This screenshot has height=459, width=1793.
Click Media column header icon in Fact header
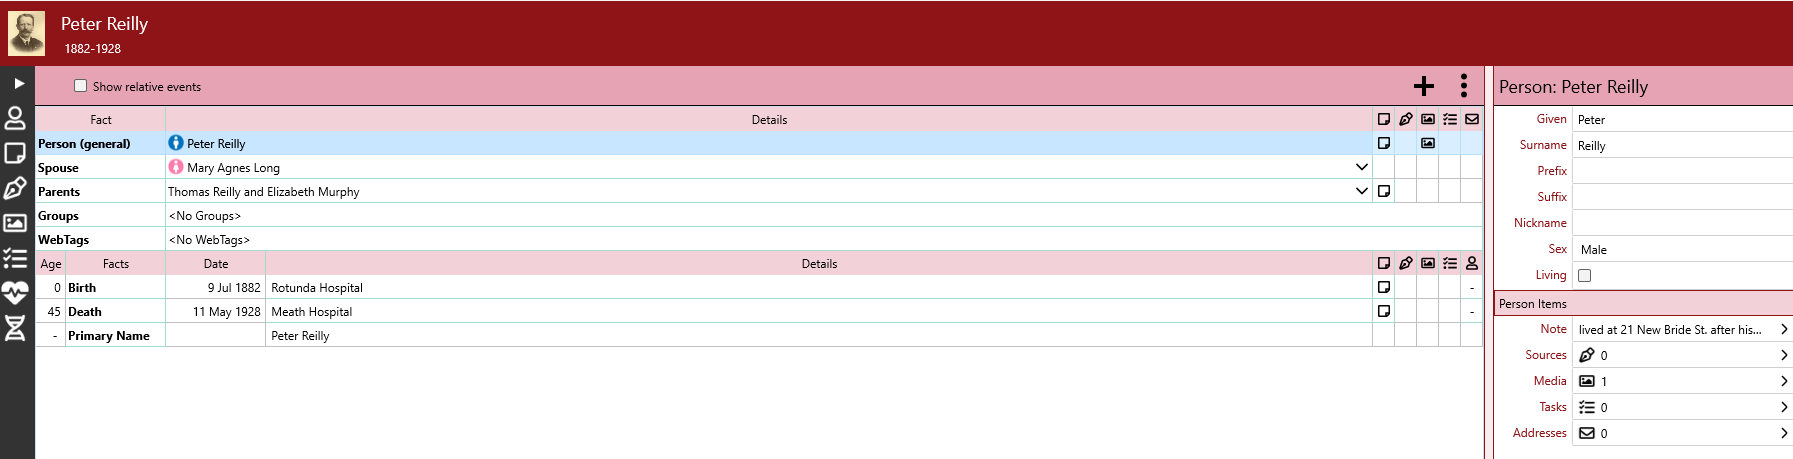coord(1428,119)
